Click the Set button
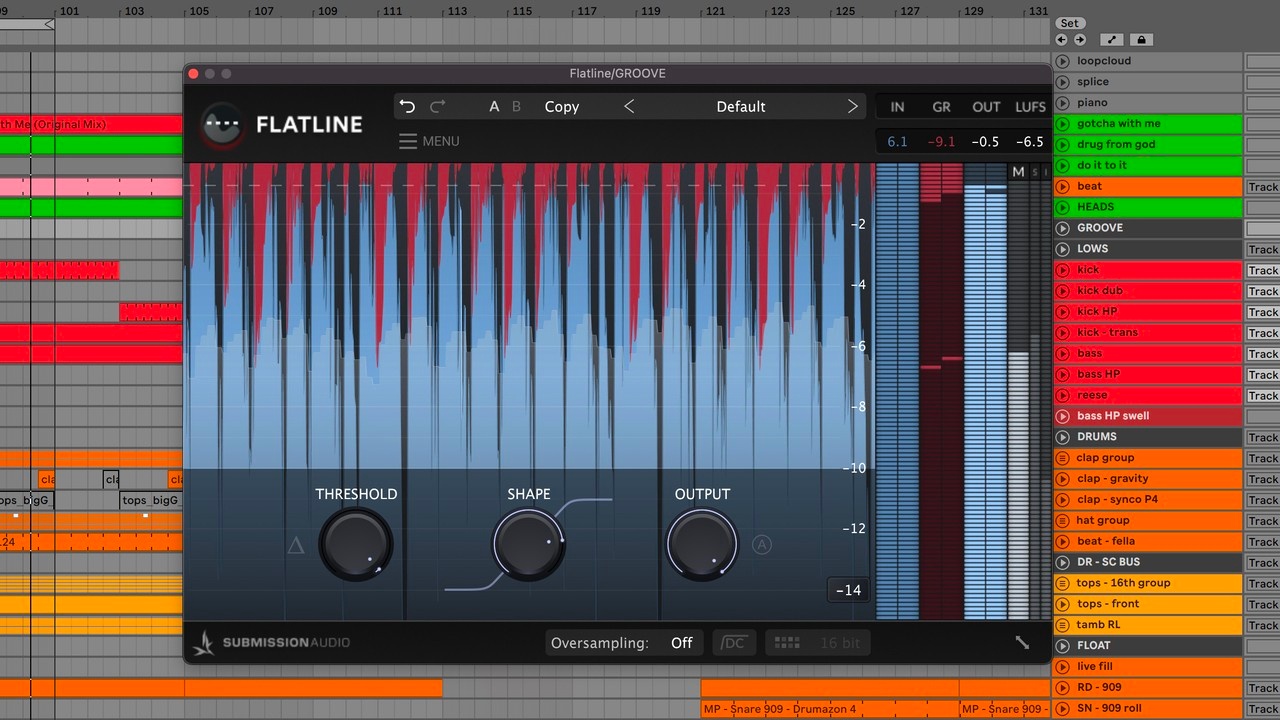1280x720 pixels. [x=1069, y=23]
